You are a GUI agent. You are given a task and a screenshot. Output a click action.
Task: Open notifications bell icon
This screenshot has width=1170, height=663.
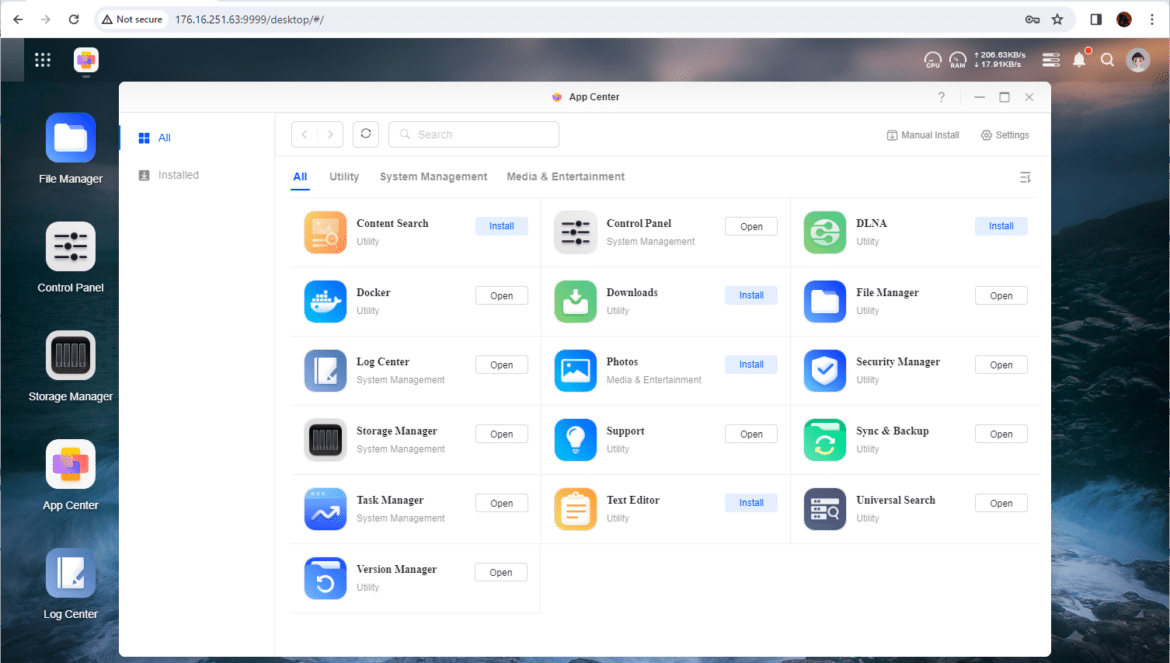click(1080, 59)
